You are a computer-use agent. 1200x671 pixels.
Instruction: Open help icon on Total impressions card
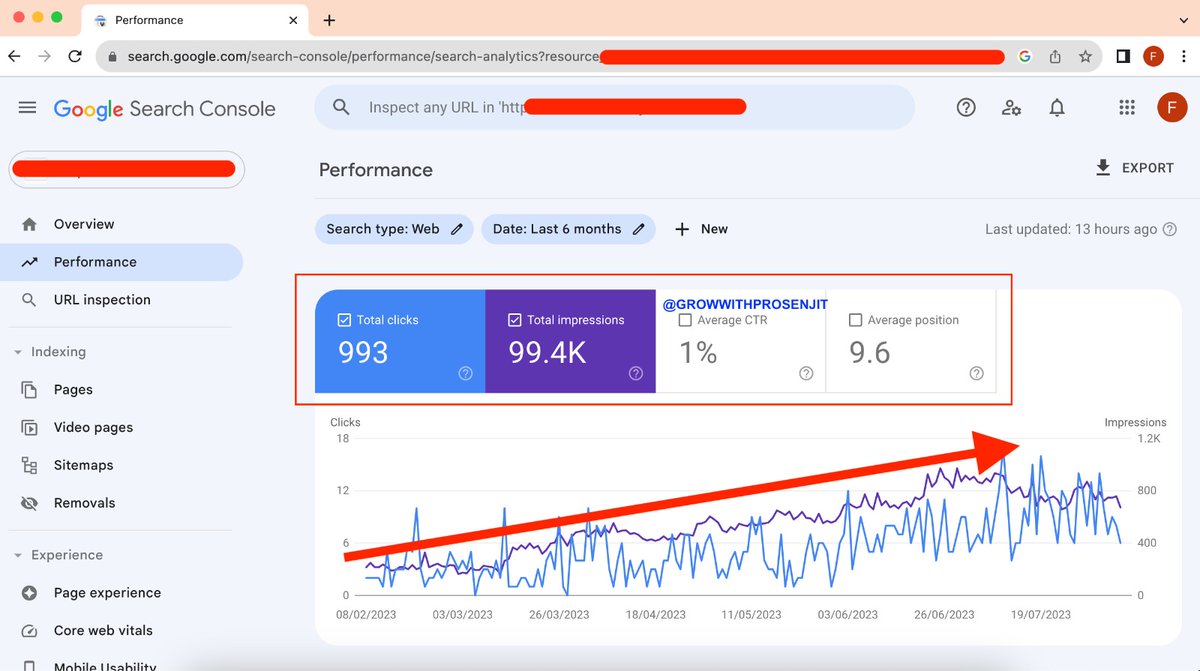pyautogui.click(x=636, y=373)
